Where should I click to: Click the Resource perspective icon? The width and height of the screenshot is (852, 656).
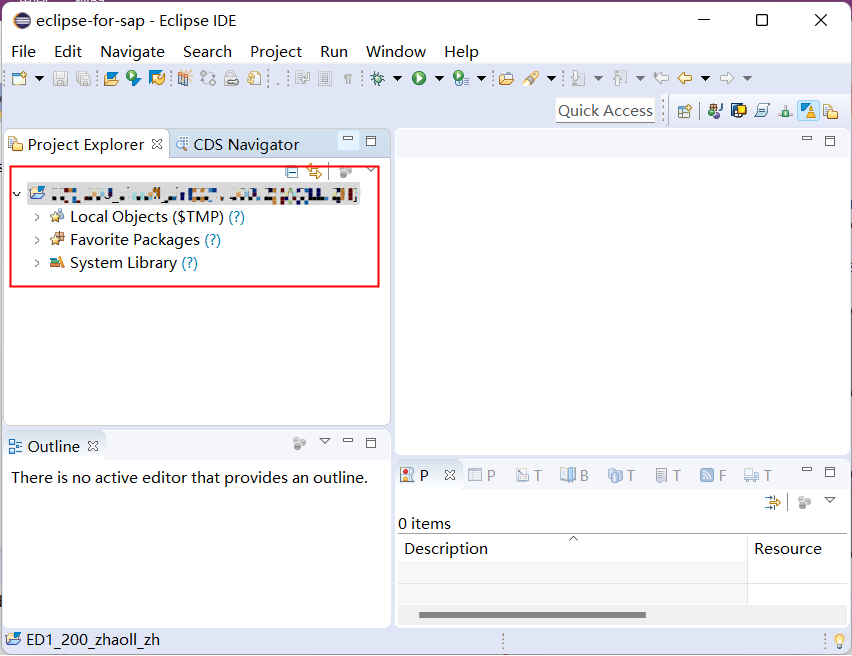tap(831, 111)
